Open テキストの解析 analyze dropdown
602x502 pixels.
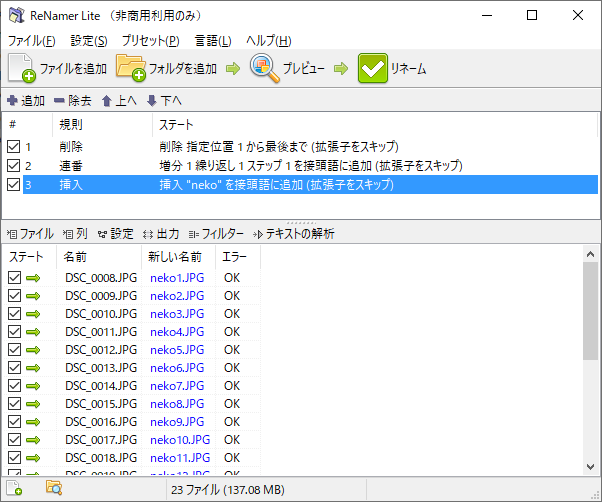(294, 234)
